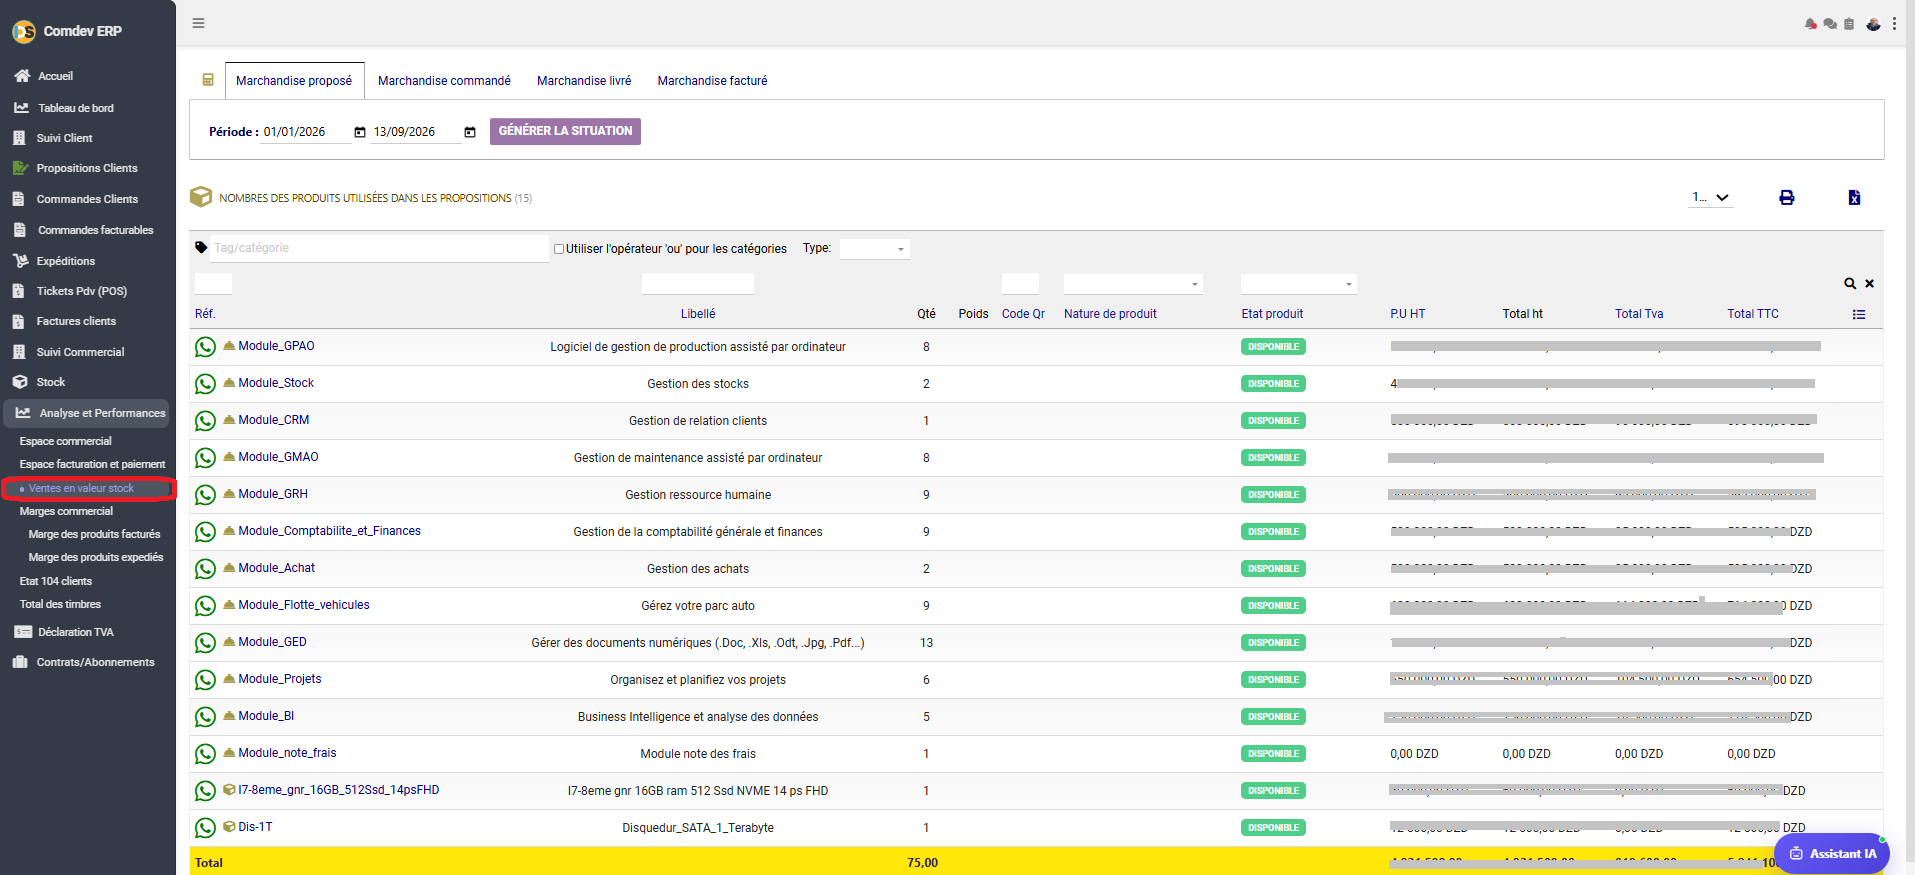Click WhatsApp icon for Module_GED
1915x875 pixels.
tap(205, 643)
